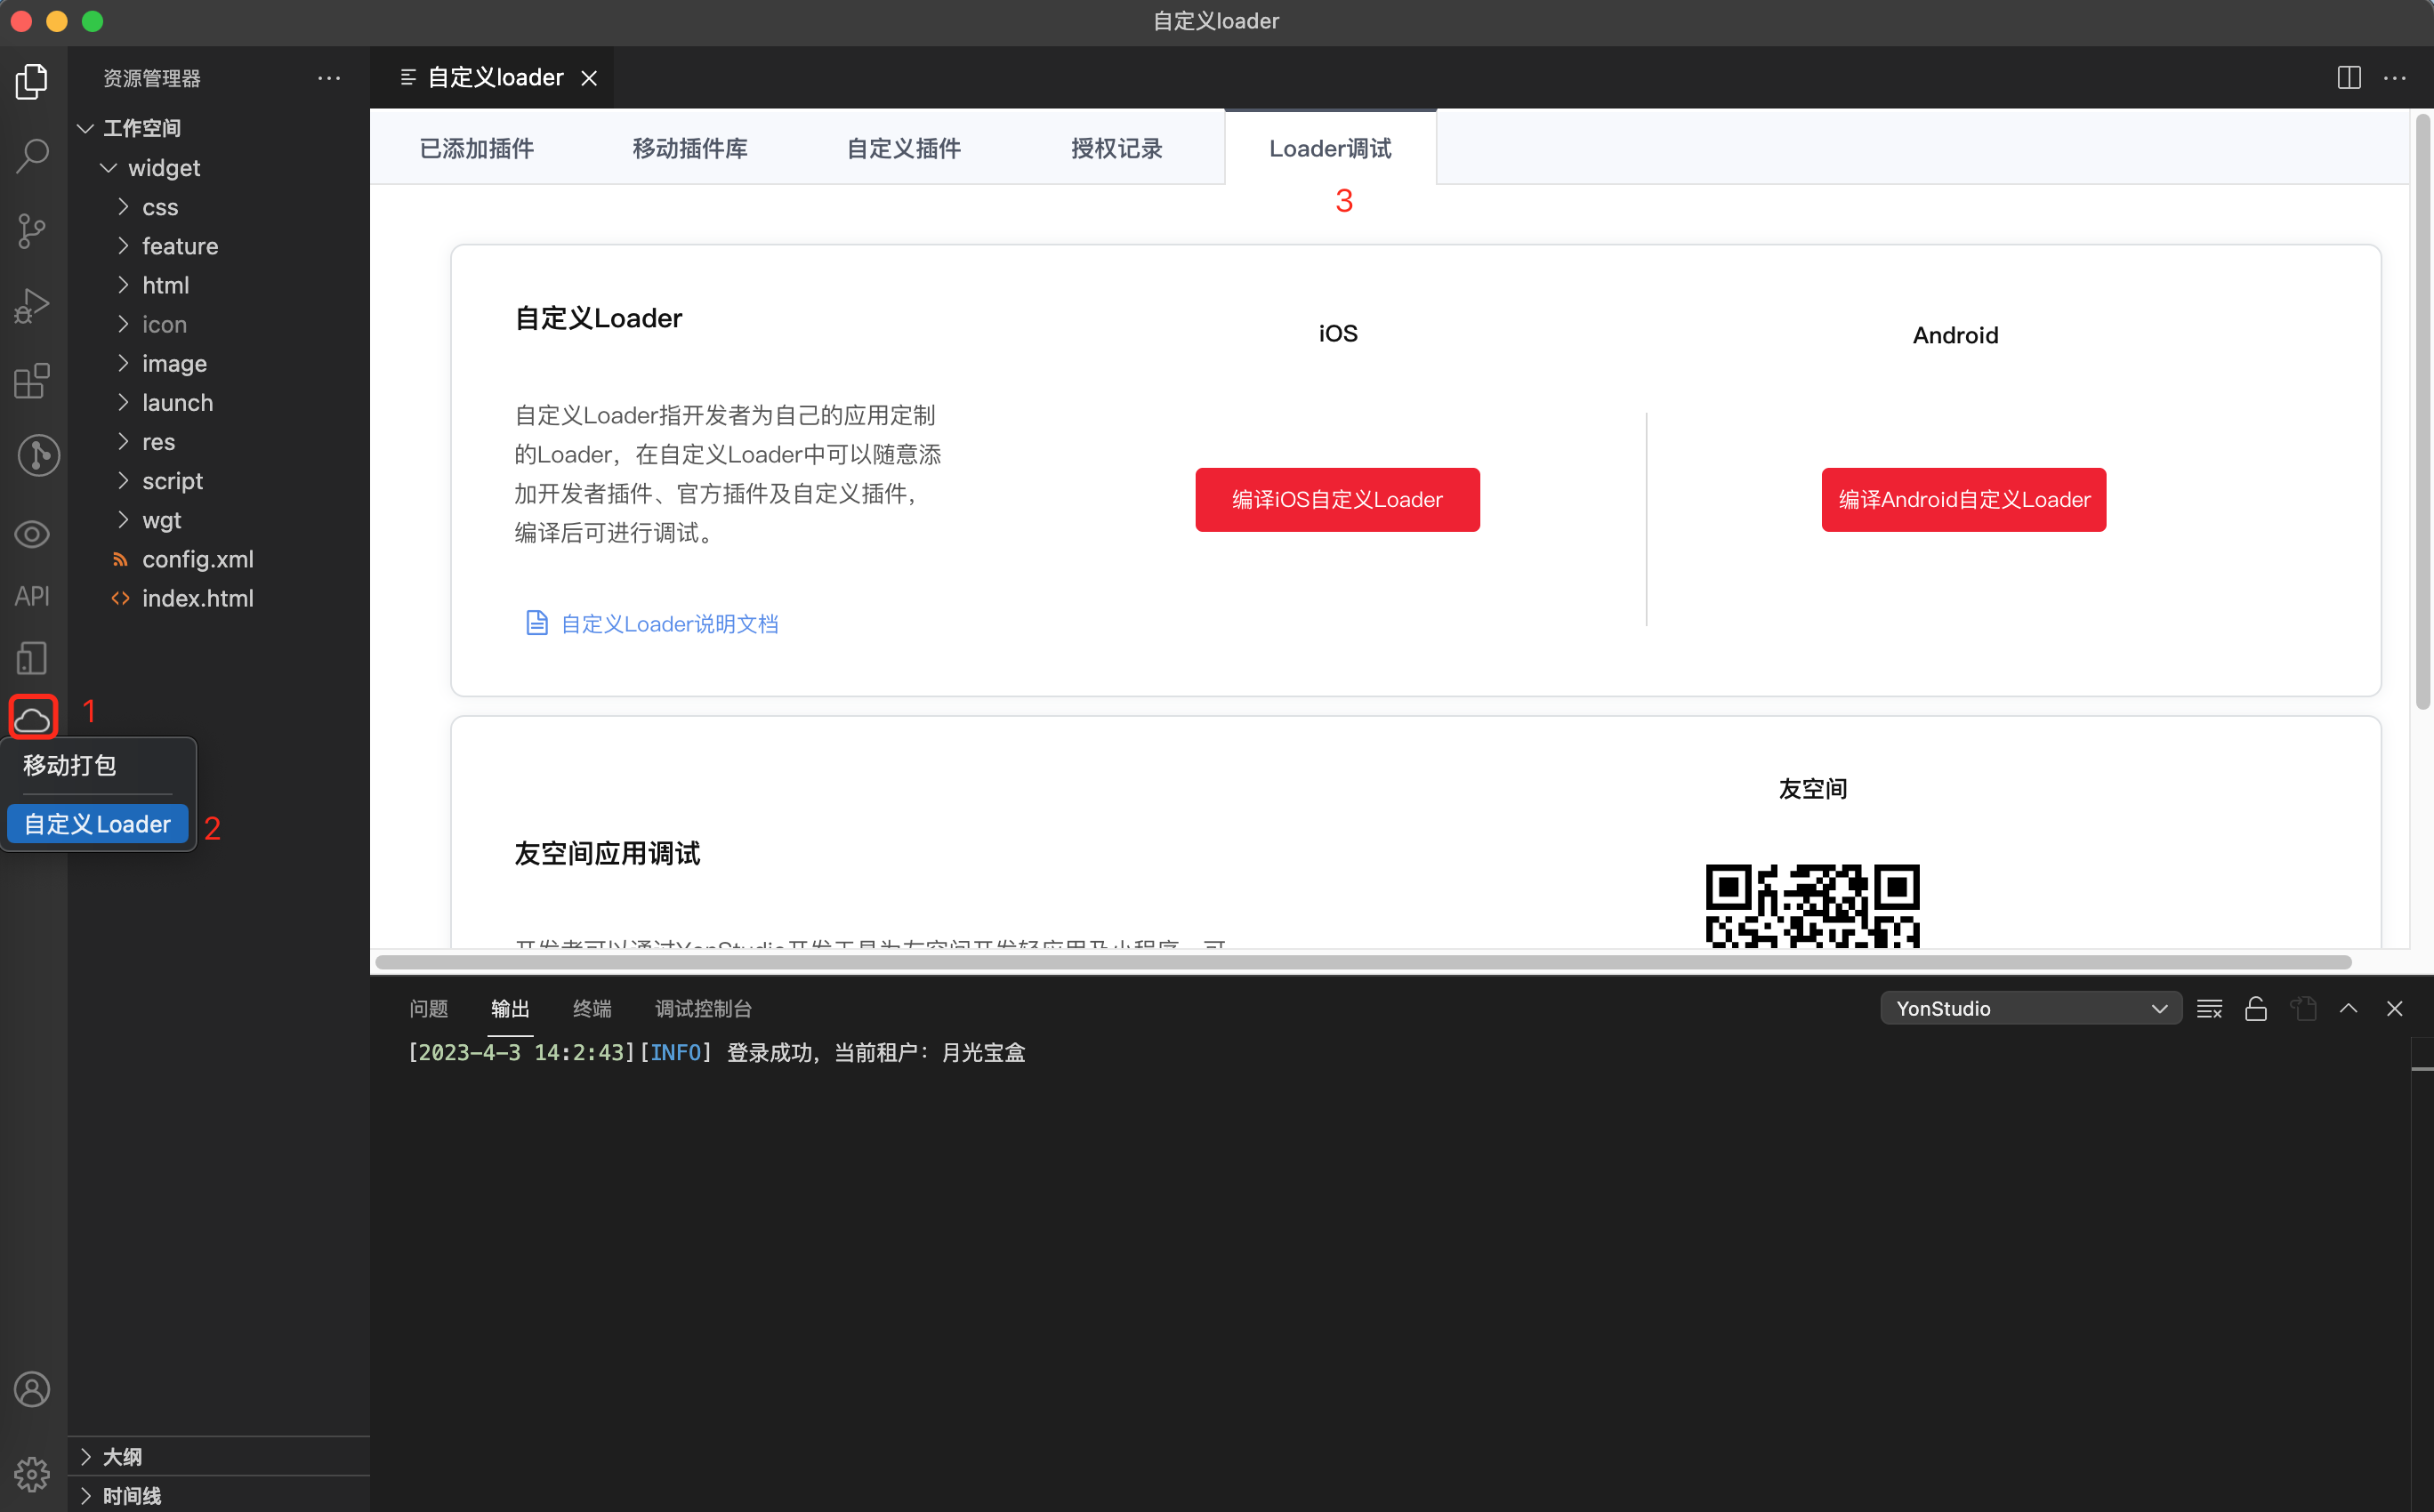2434x1512 pixels.
Task: Open the Extensions panel icon
Action: click(x=32, y=381)
